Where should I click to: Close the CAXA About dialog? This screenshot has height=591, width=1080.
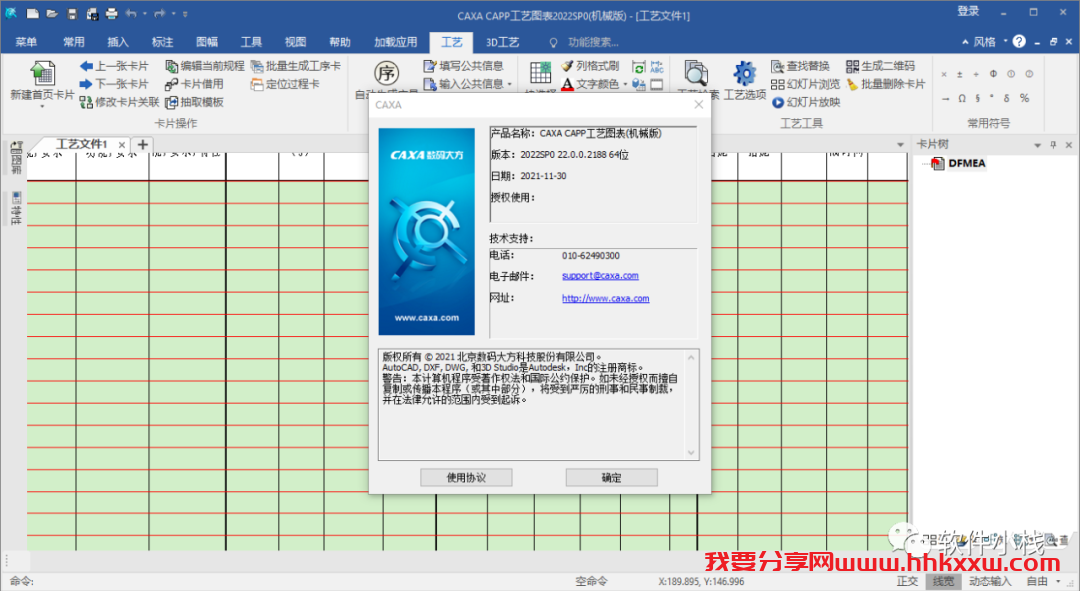(x=698, y=104)
